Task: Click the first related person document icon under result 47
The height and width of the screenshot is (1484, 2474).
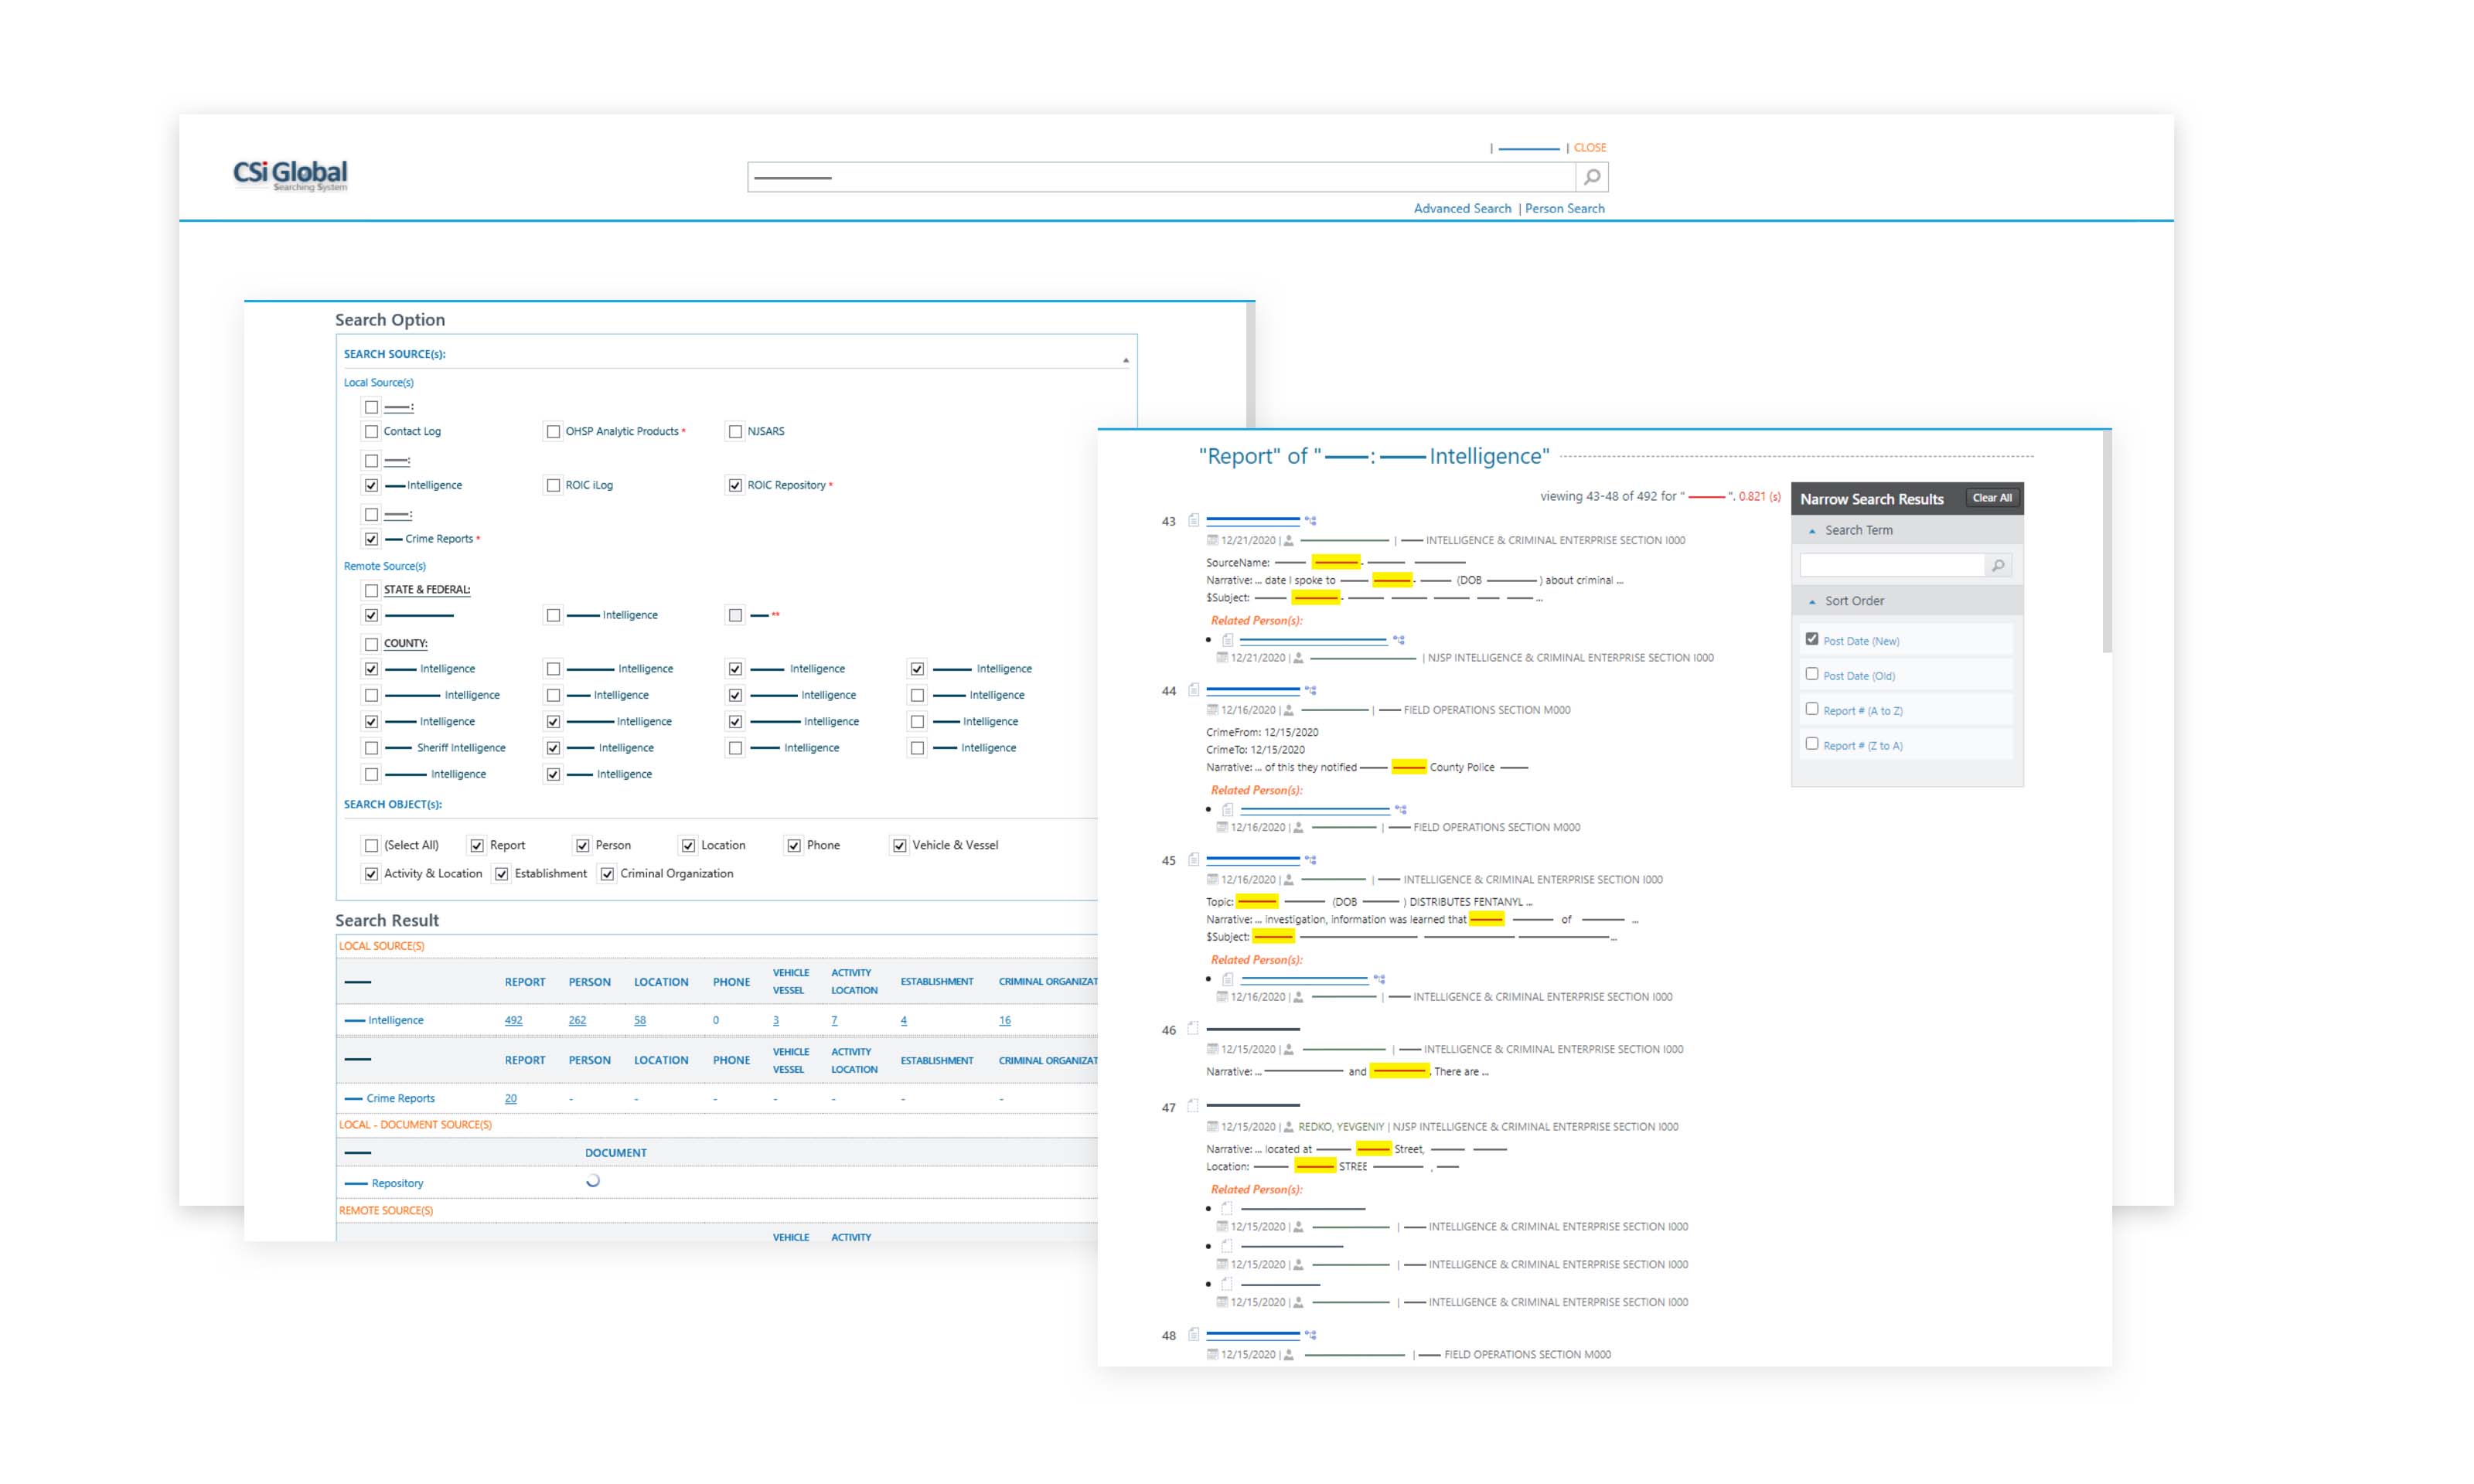Action: click(x=1228, y=1209)
